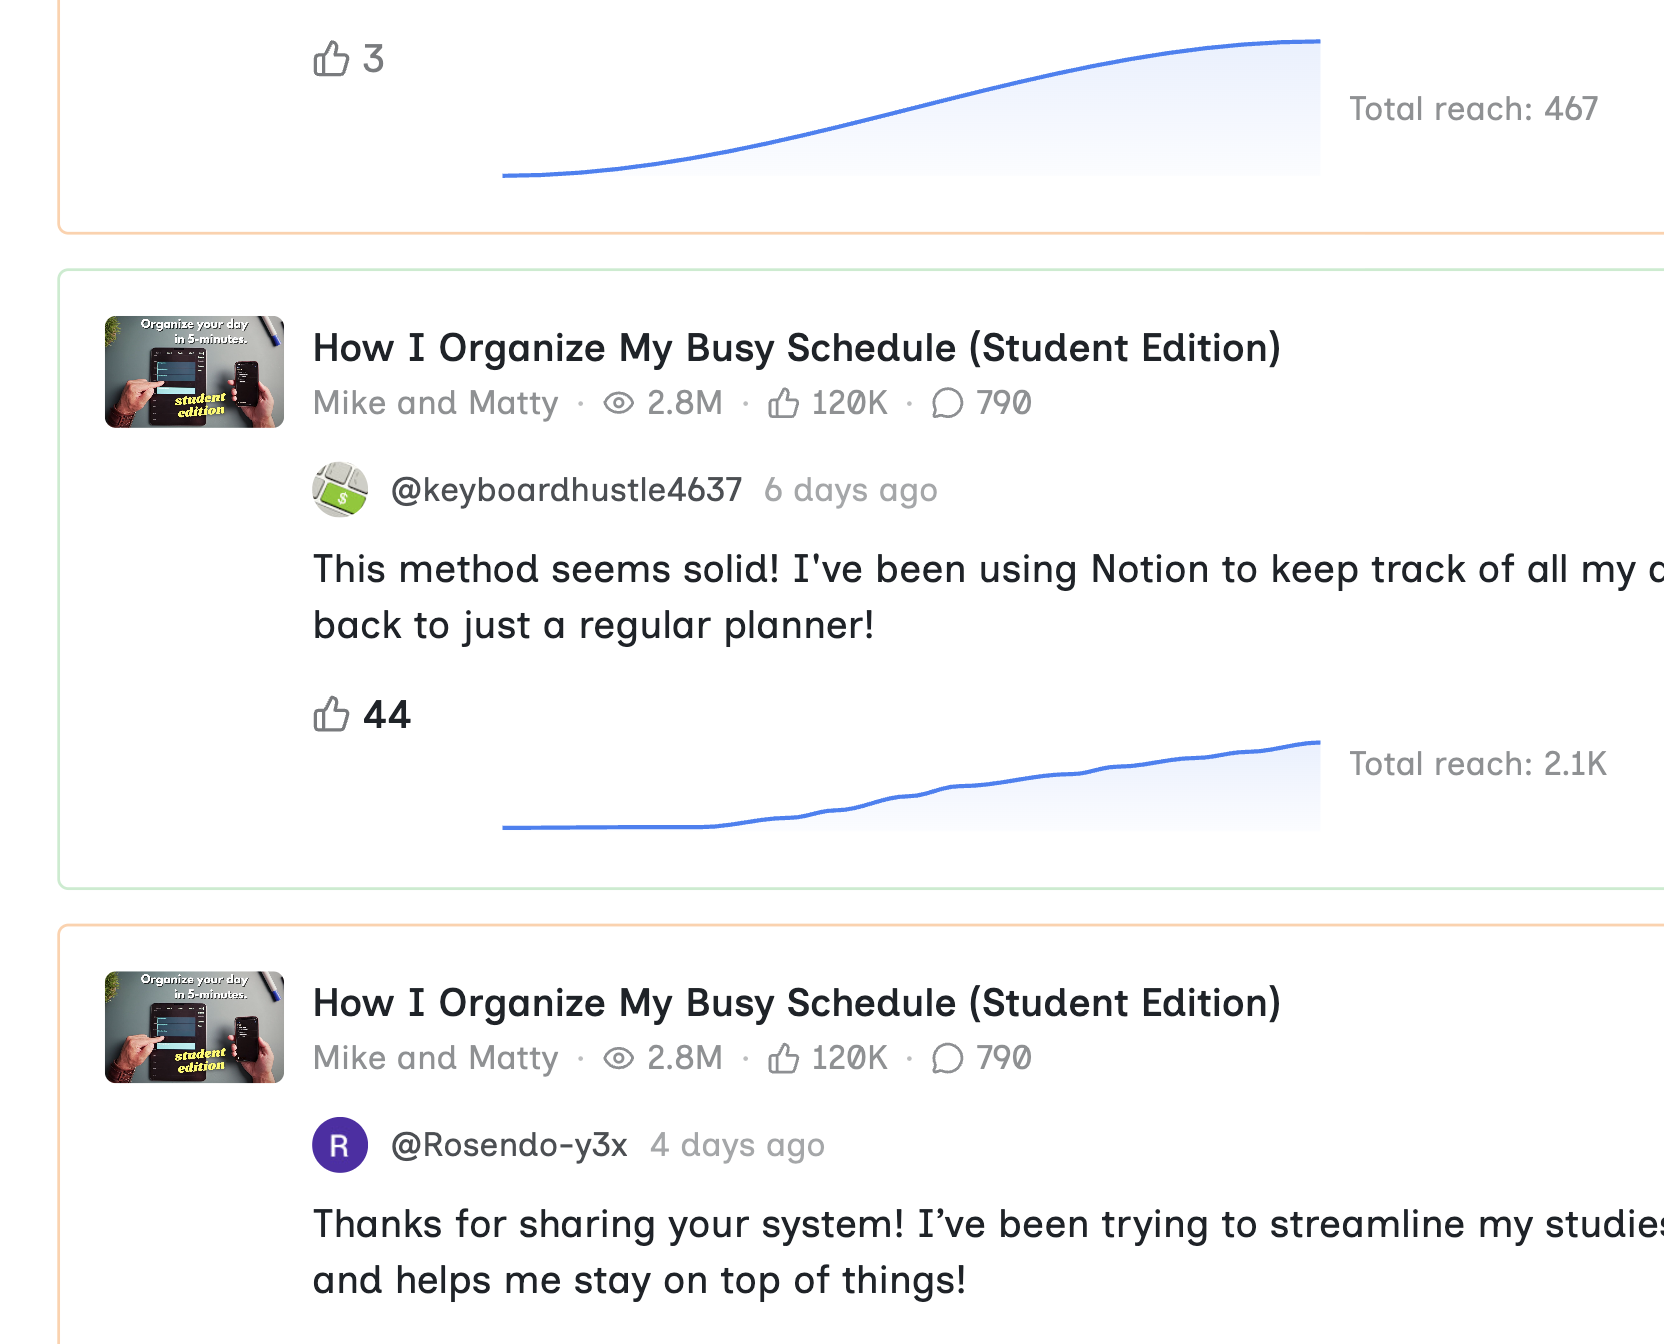Click the @keyboardhustle4637 username
The width and height of the screenshot is (1664, 1344).
(566, 490)
